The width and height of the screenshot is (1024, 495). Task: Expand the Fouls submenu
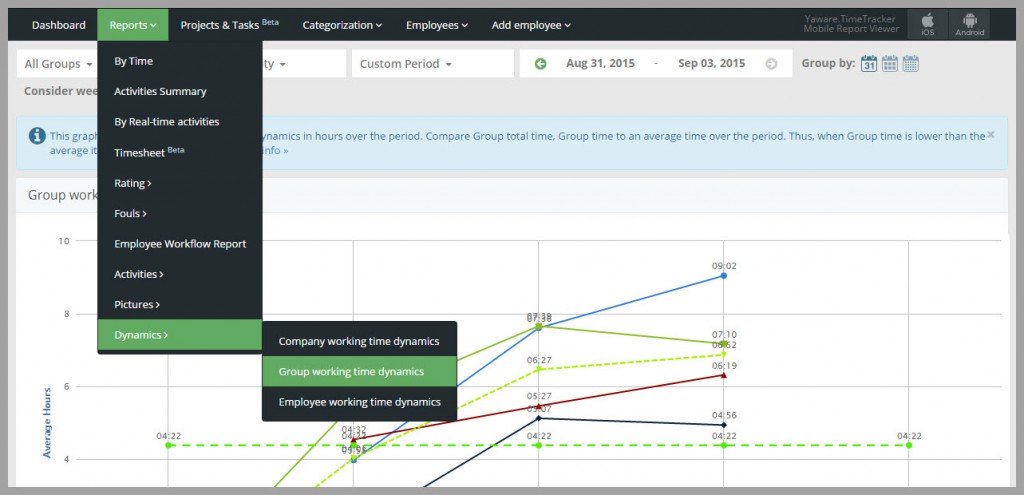coord(180,214)
